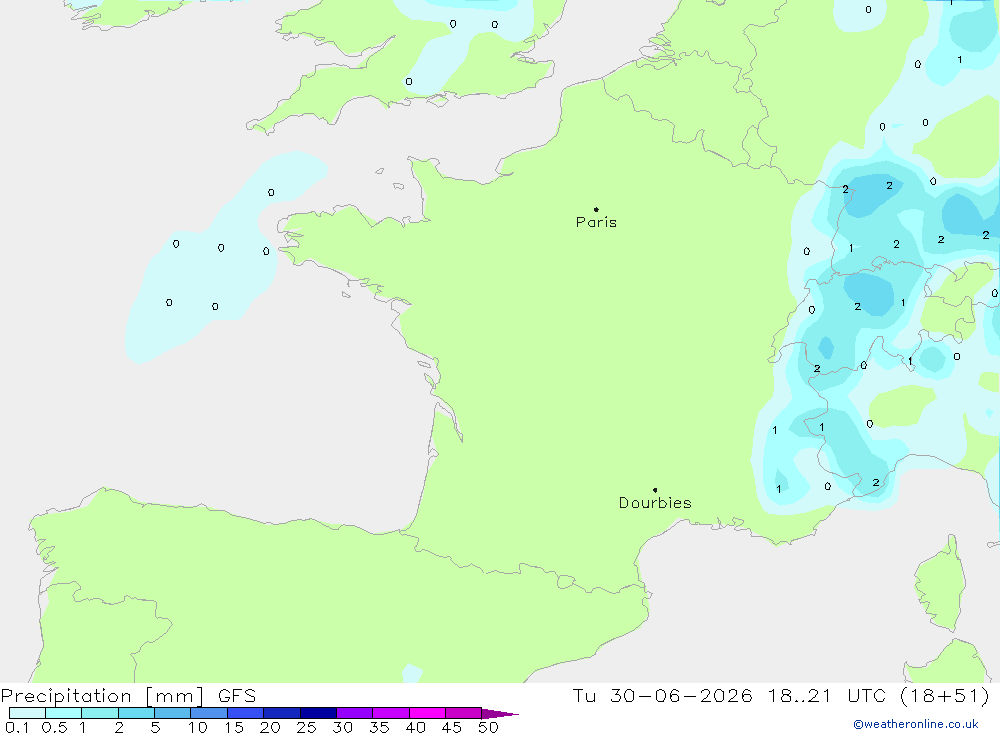Click the legend scale label '0.5'

coord(54,727)
